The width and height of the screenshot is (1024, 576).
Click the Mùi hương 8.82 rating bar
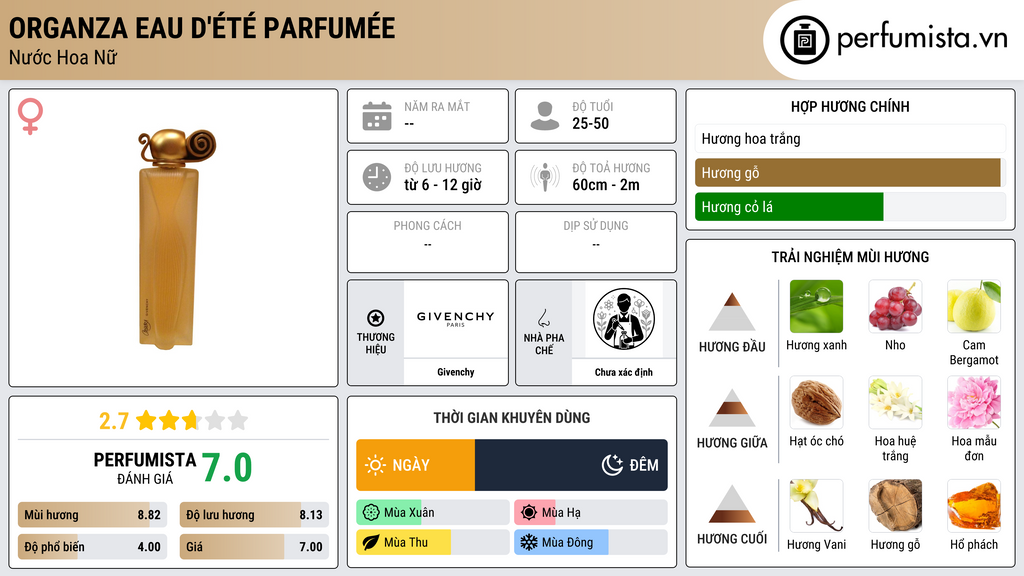tap(92, 515)
